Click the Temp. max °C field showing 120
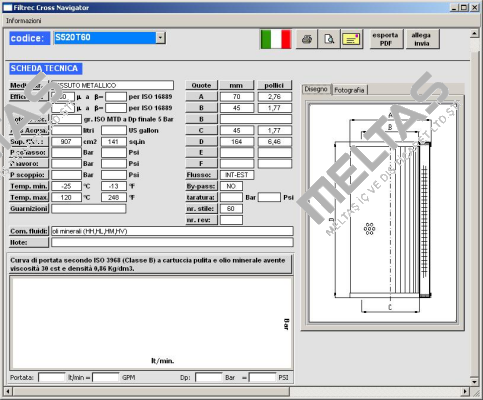Image resolution: width=483 pixels, height=400 pixels. point(66,197)
